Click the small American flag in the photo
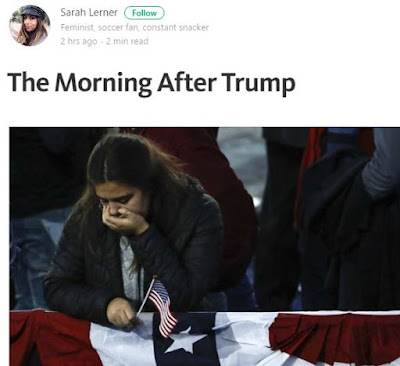The height and width of the screenshot is (366, 400). [162, 307]
